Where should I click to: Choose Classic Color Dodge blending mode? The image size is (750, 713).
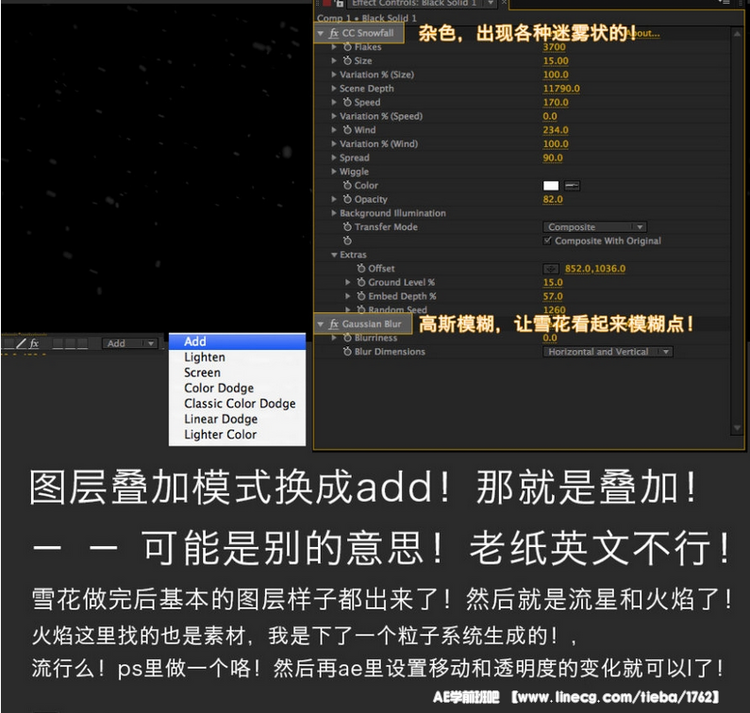[237, 404]
